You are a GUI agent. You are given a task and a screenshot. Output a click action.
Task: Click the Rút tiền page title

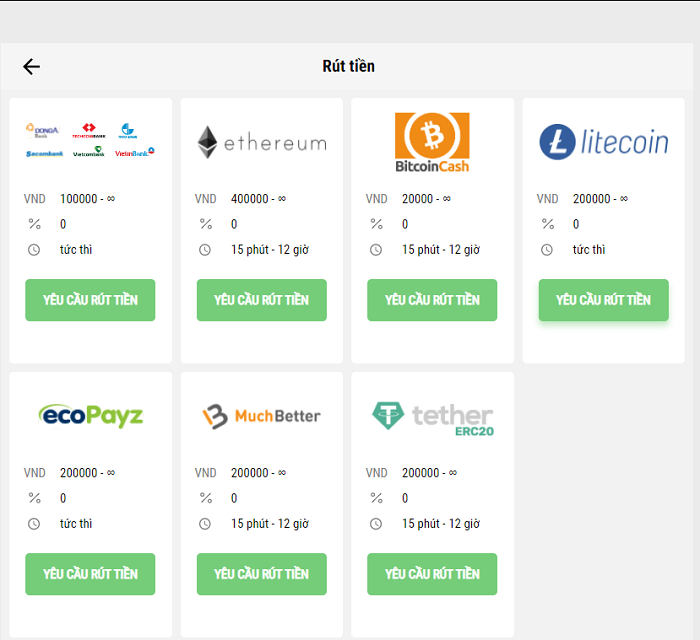[x=348, y=67]
